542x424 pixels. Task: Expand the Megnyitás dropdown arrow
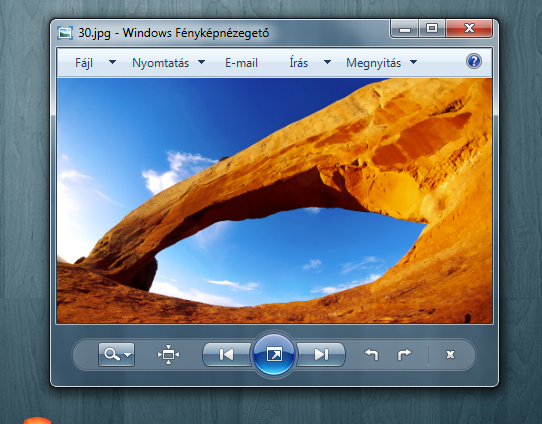tap(413, 62)
